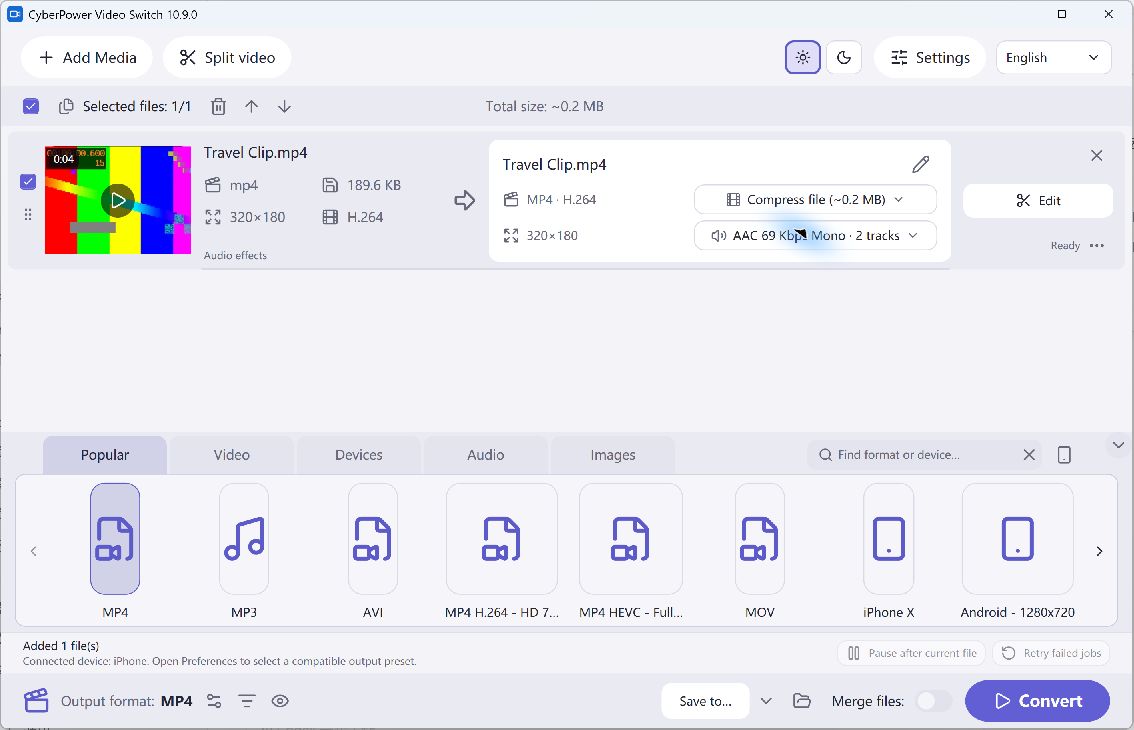Screen dimensions: 1134x730
Task: Grab the row reorder handle dots
Action: 27,214
